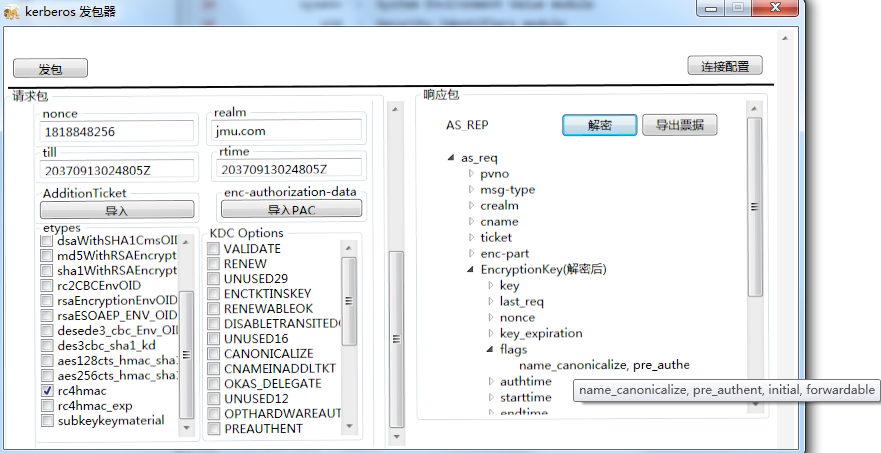Expand the crealm tree node

[471, 205]
